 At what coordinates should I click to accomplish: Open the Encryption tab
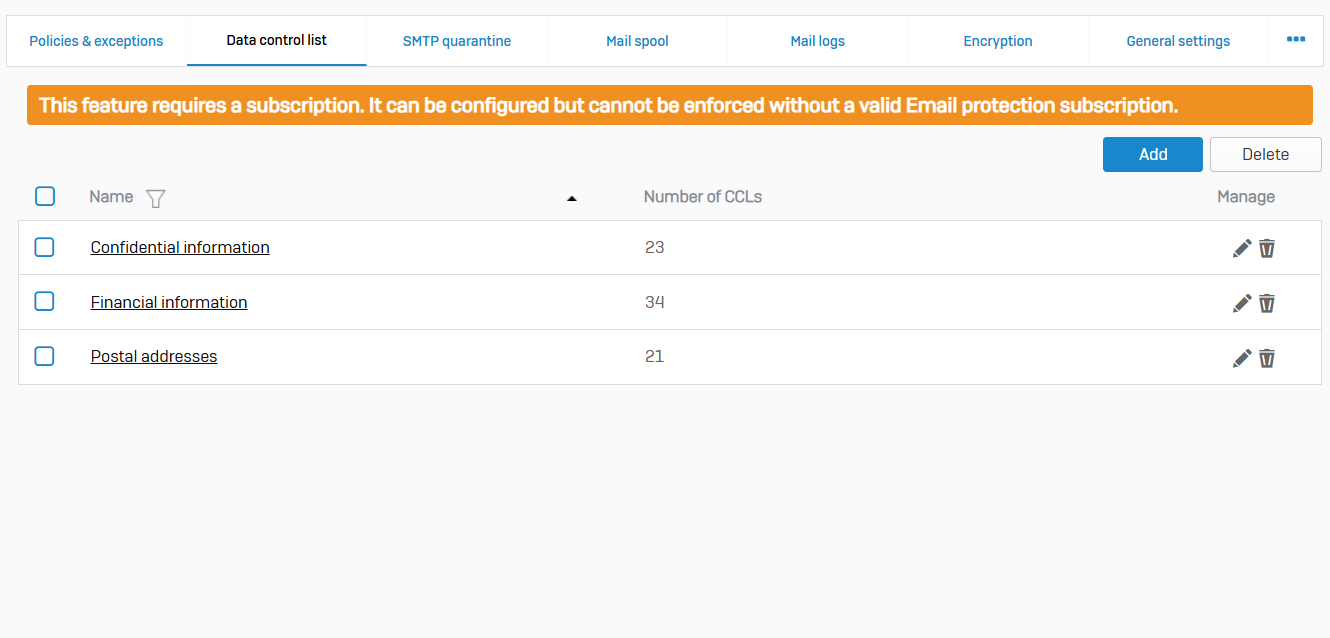click(x=998, y=41)
